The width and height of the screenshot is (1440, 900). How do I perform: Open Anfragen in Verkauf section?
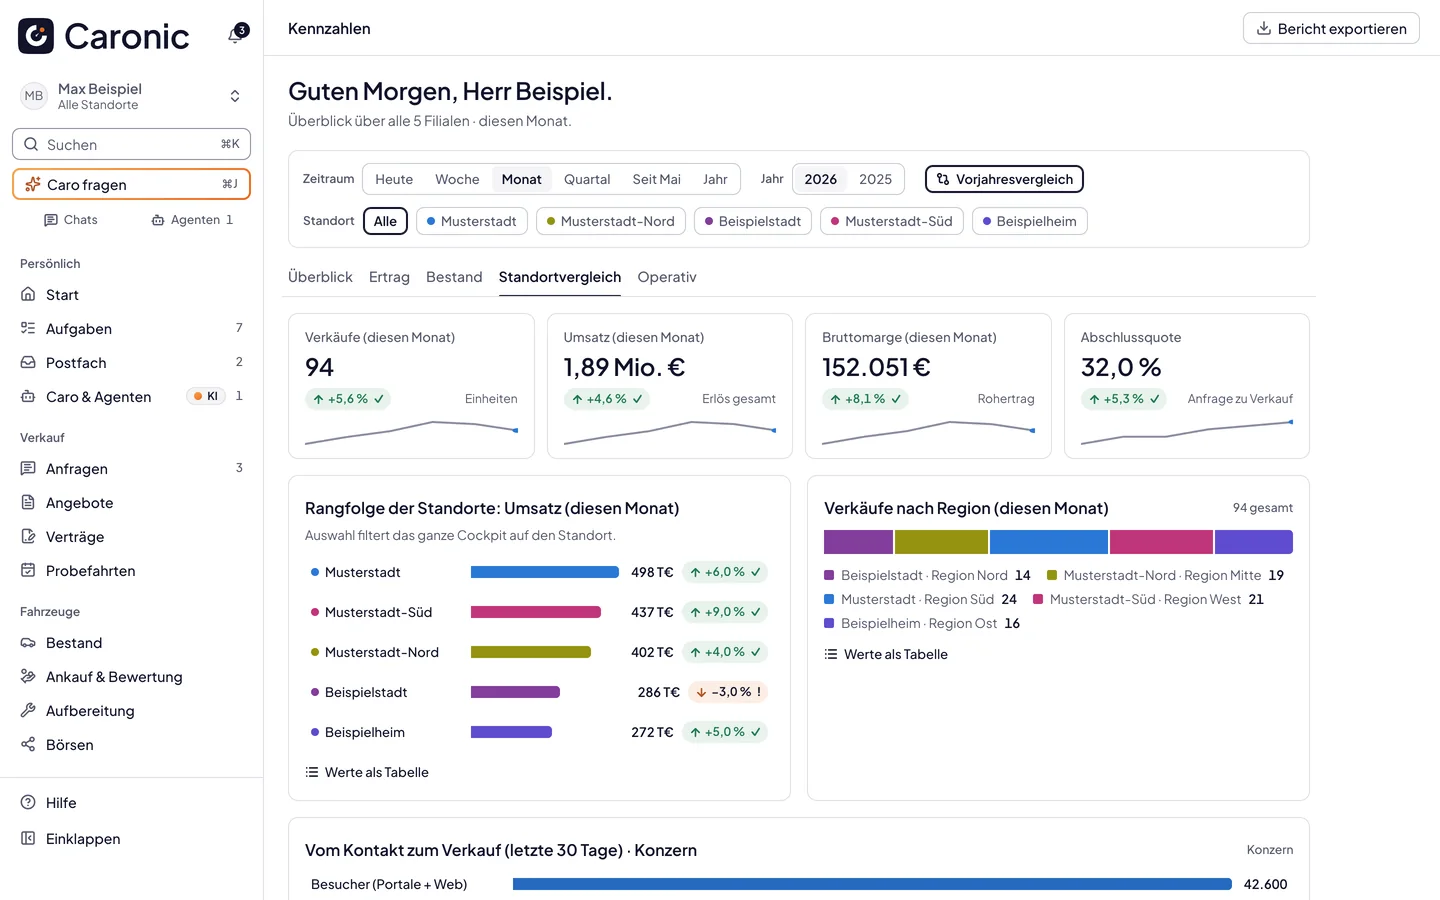point(131,469)
